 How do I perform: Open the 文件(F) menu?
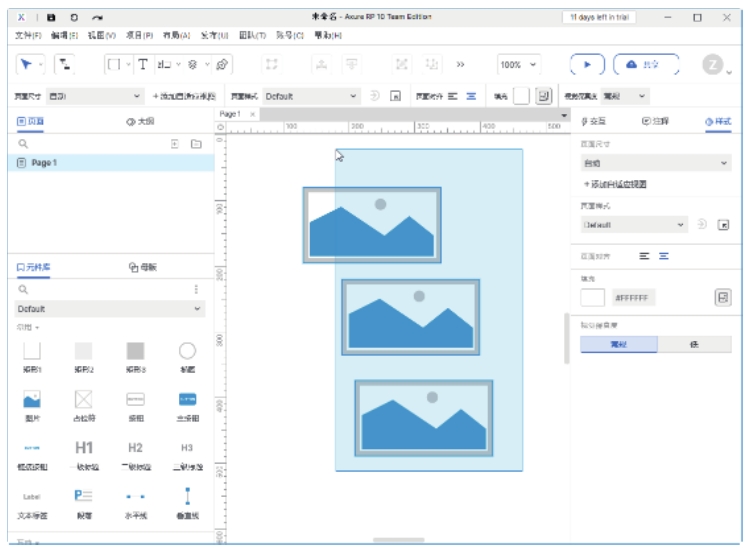coord(28,35)
